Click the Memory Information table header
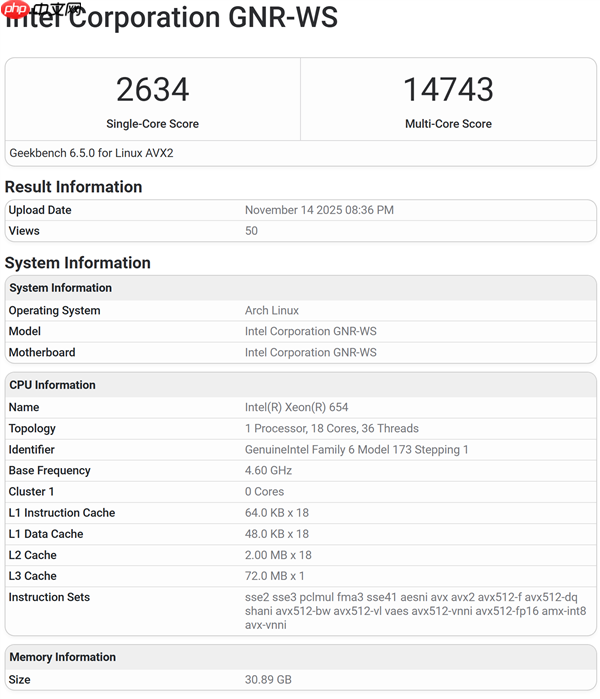600x699 pixels. coord(62,657)
